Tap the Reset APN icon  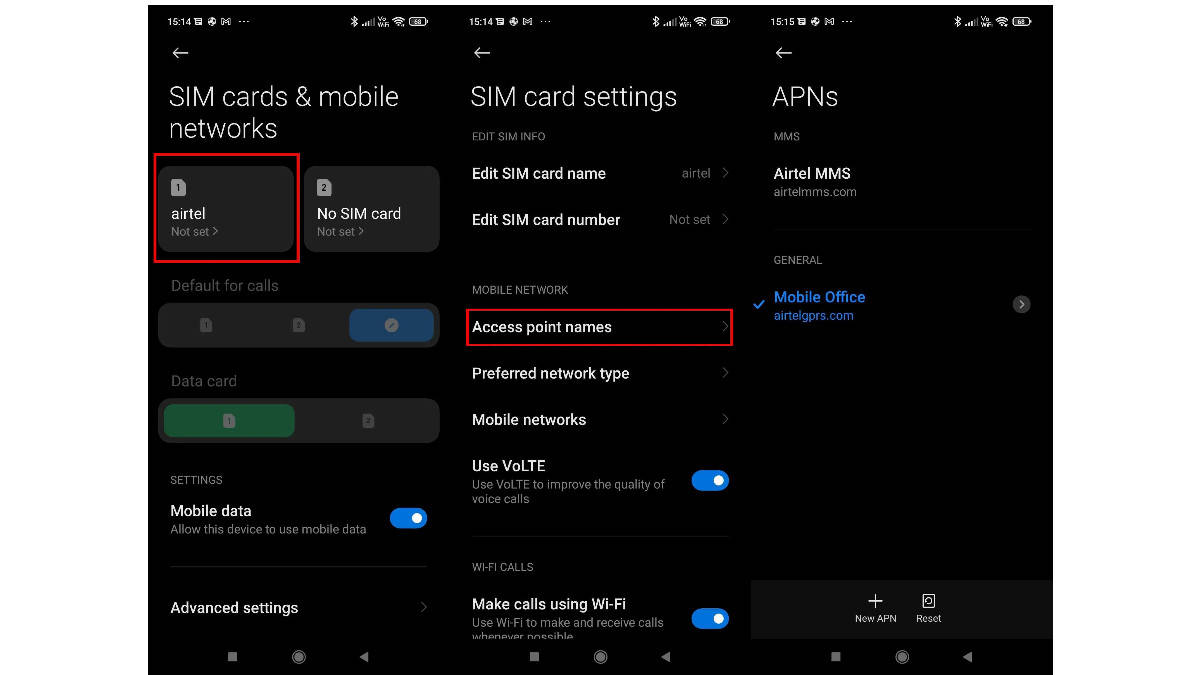928,601
